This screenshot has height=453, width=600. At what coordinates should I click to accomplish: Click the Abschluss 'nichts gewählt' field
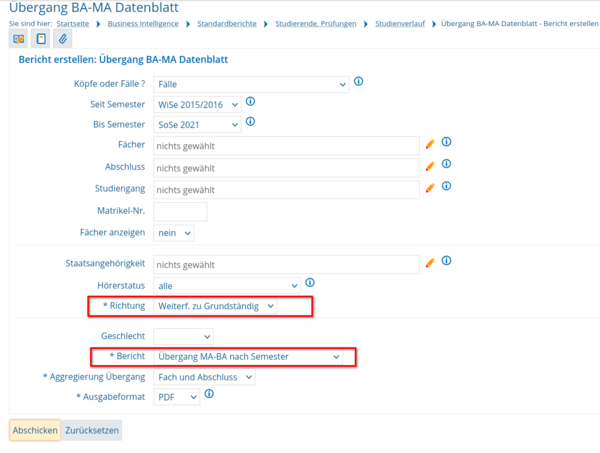(x=286, y=168)
